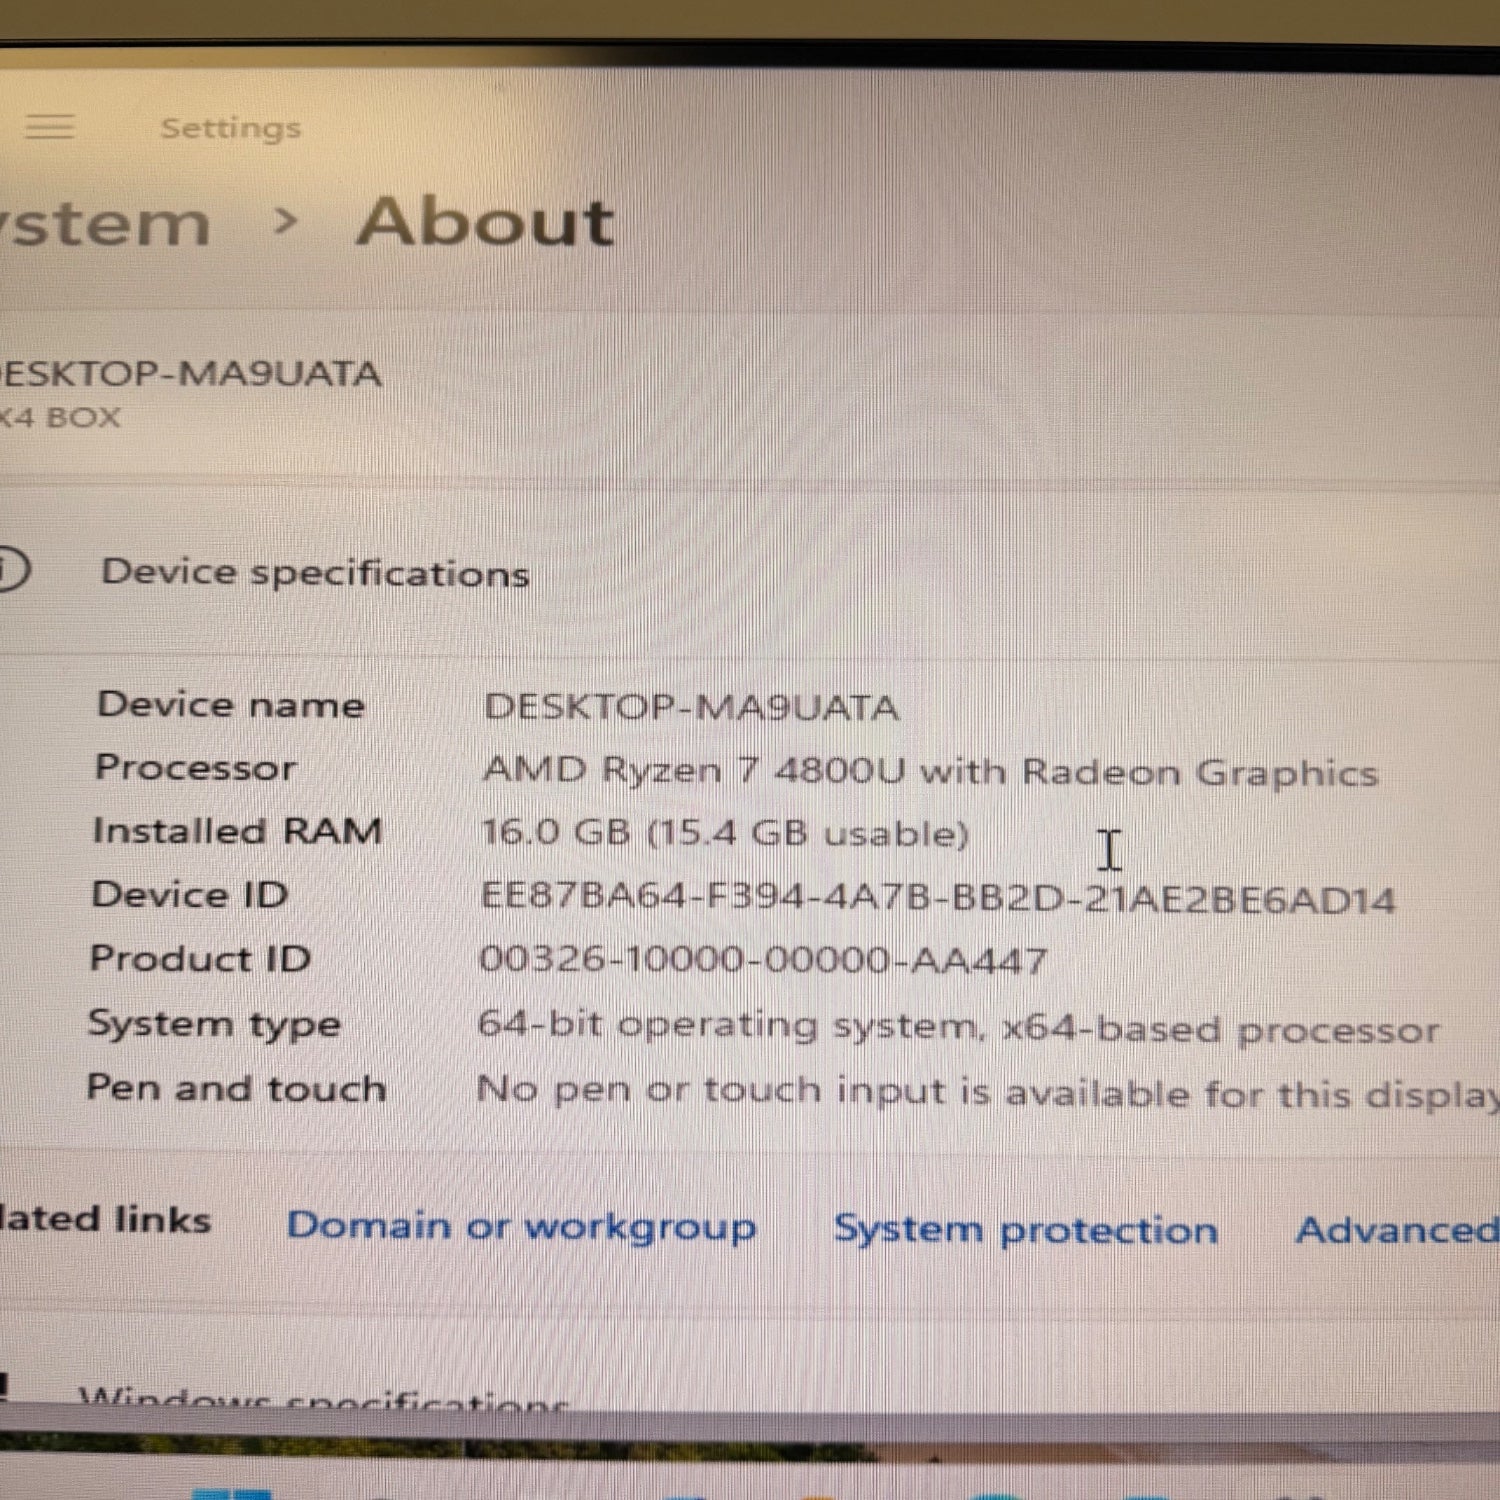Go back to System breadcrumb
1500x1500 pixels.
[x=103, y=223]
